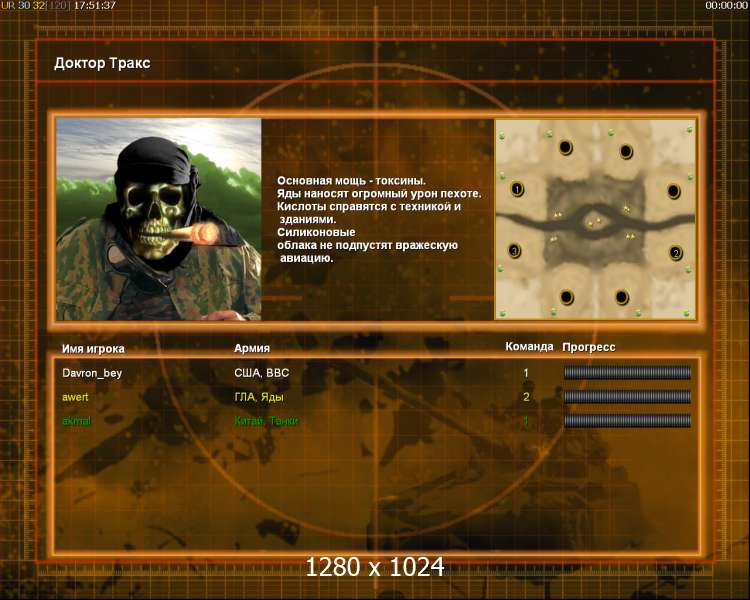Screen dimensions: 750x600
Task: Click the army entry "Китай, Танки"
Action: click(x=266, y=421)
